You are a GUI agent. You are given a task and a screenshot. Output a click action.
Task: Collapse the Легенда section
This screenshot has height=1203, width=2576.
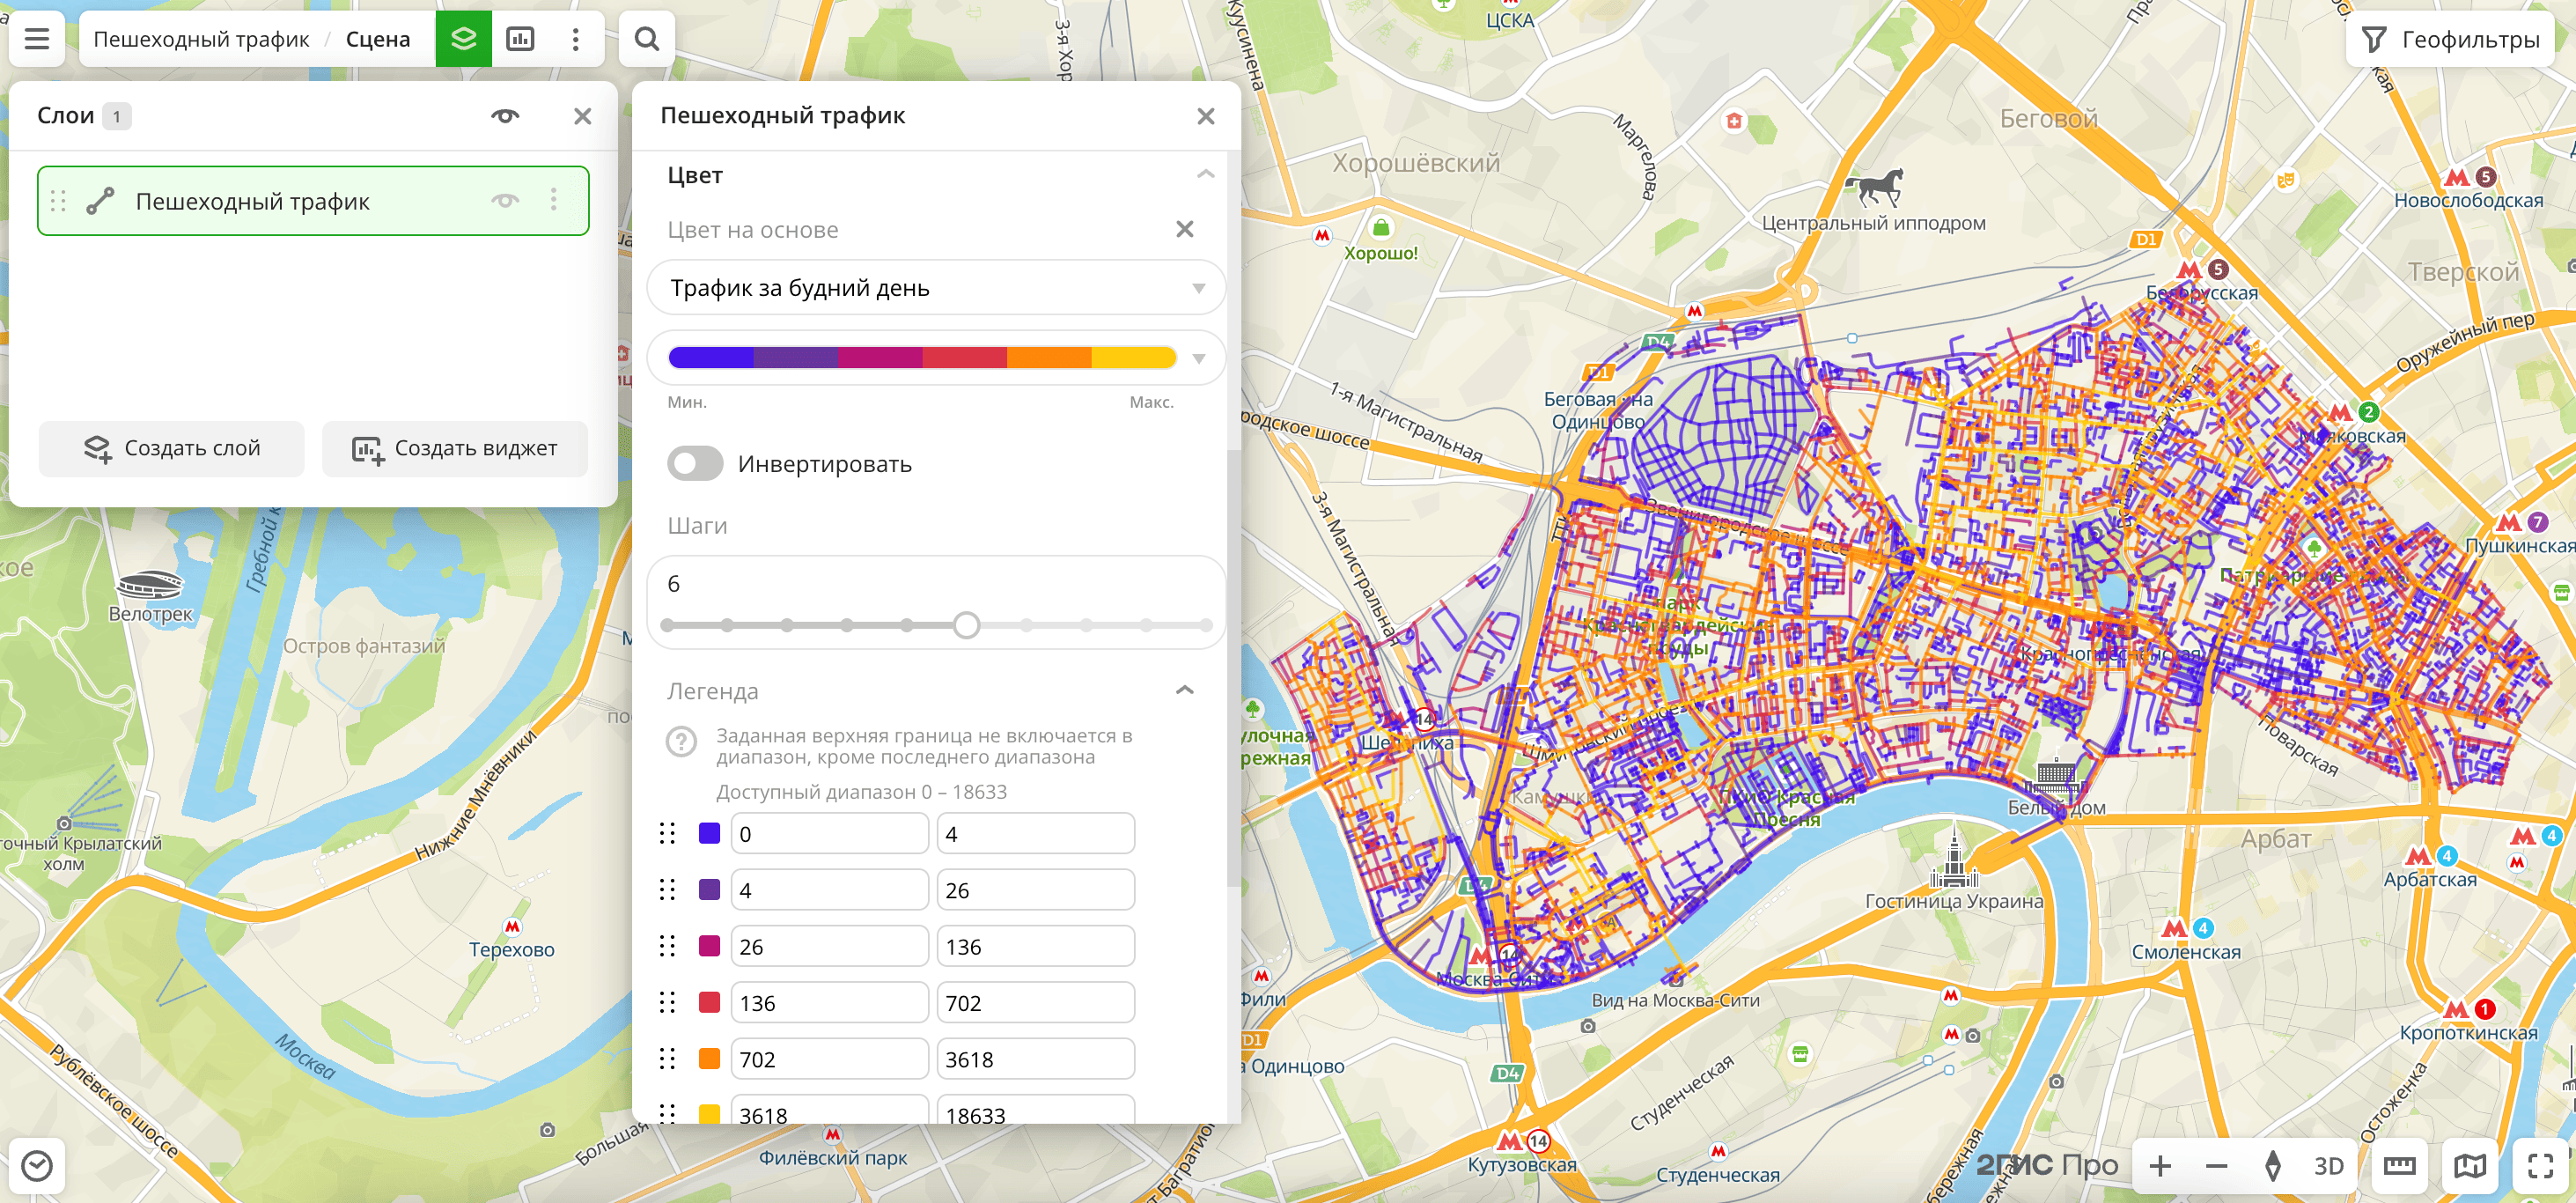pos(1185,691)
